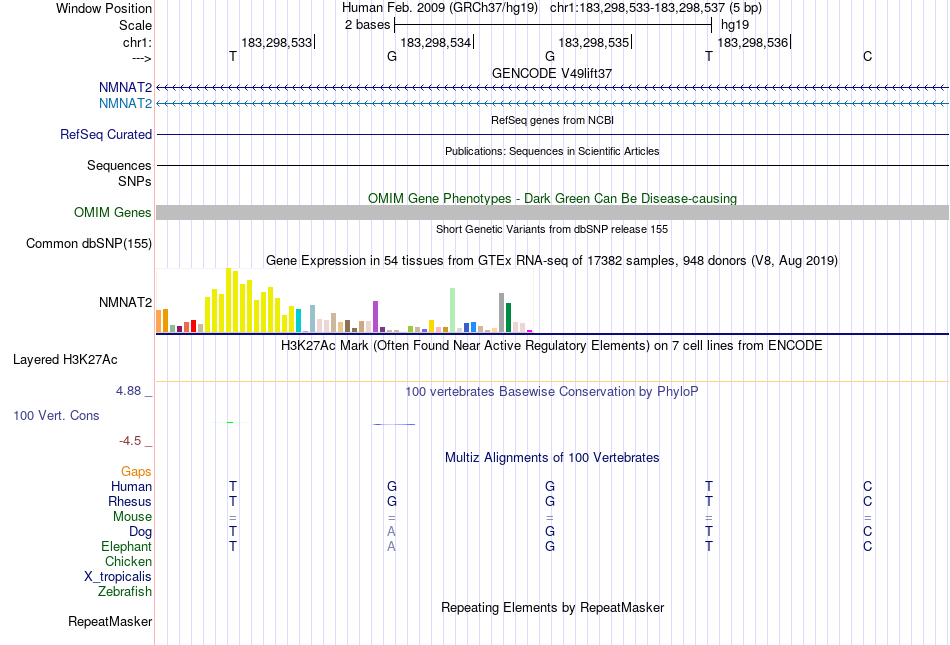Select the Human species row label
The image size is (950, 645).
131,486
